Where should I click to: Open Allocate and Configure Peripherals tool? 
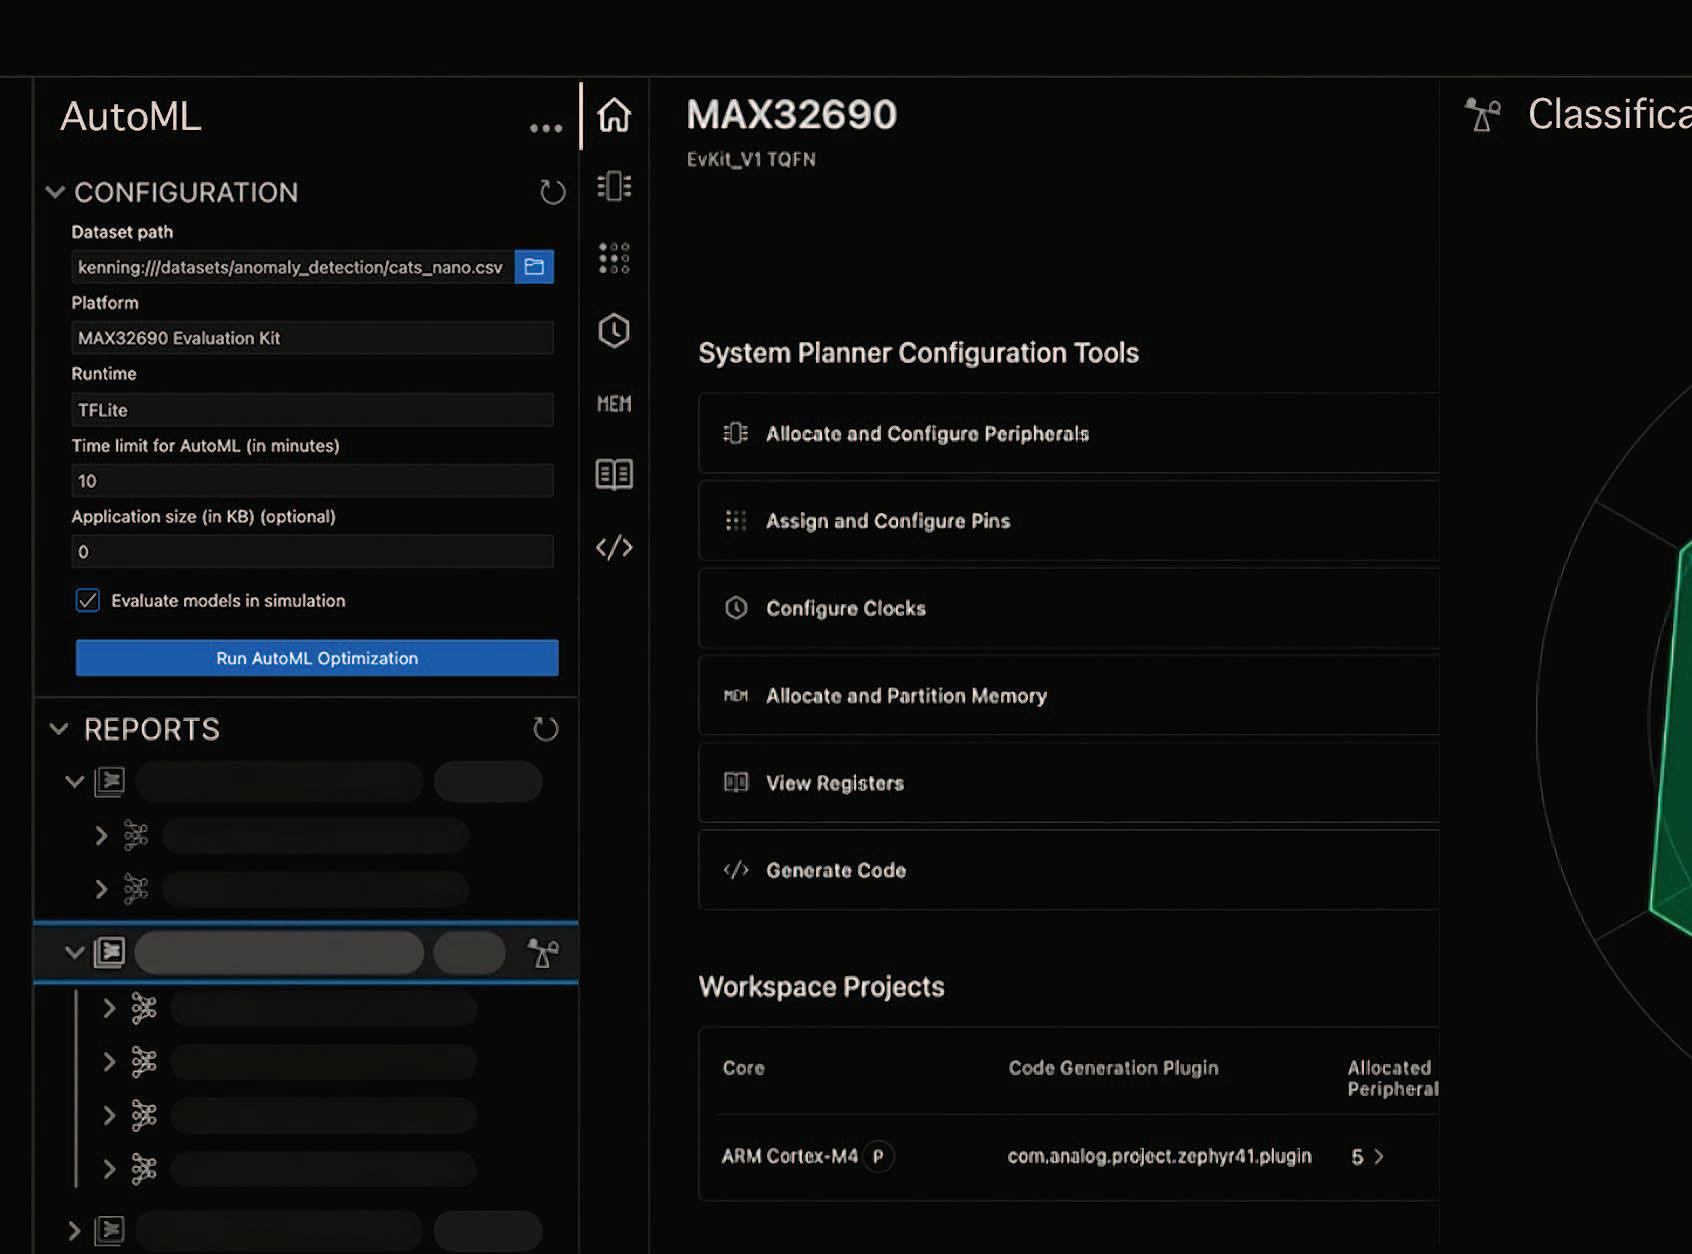(x=1069, y=434)
